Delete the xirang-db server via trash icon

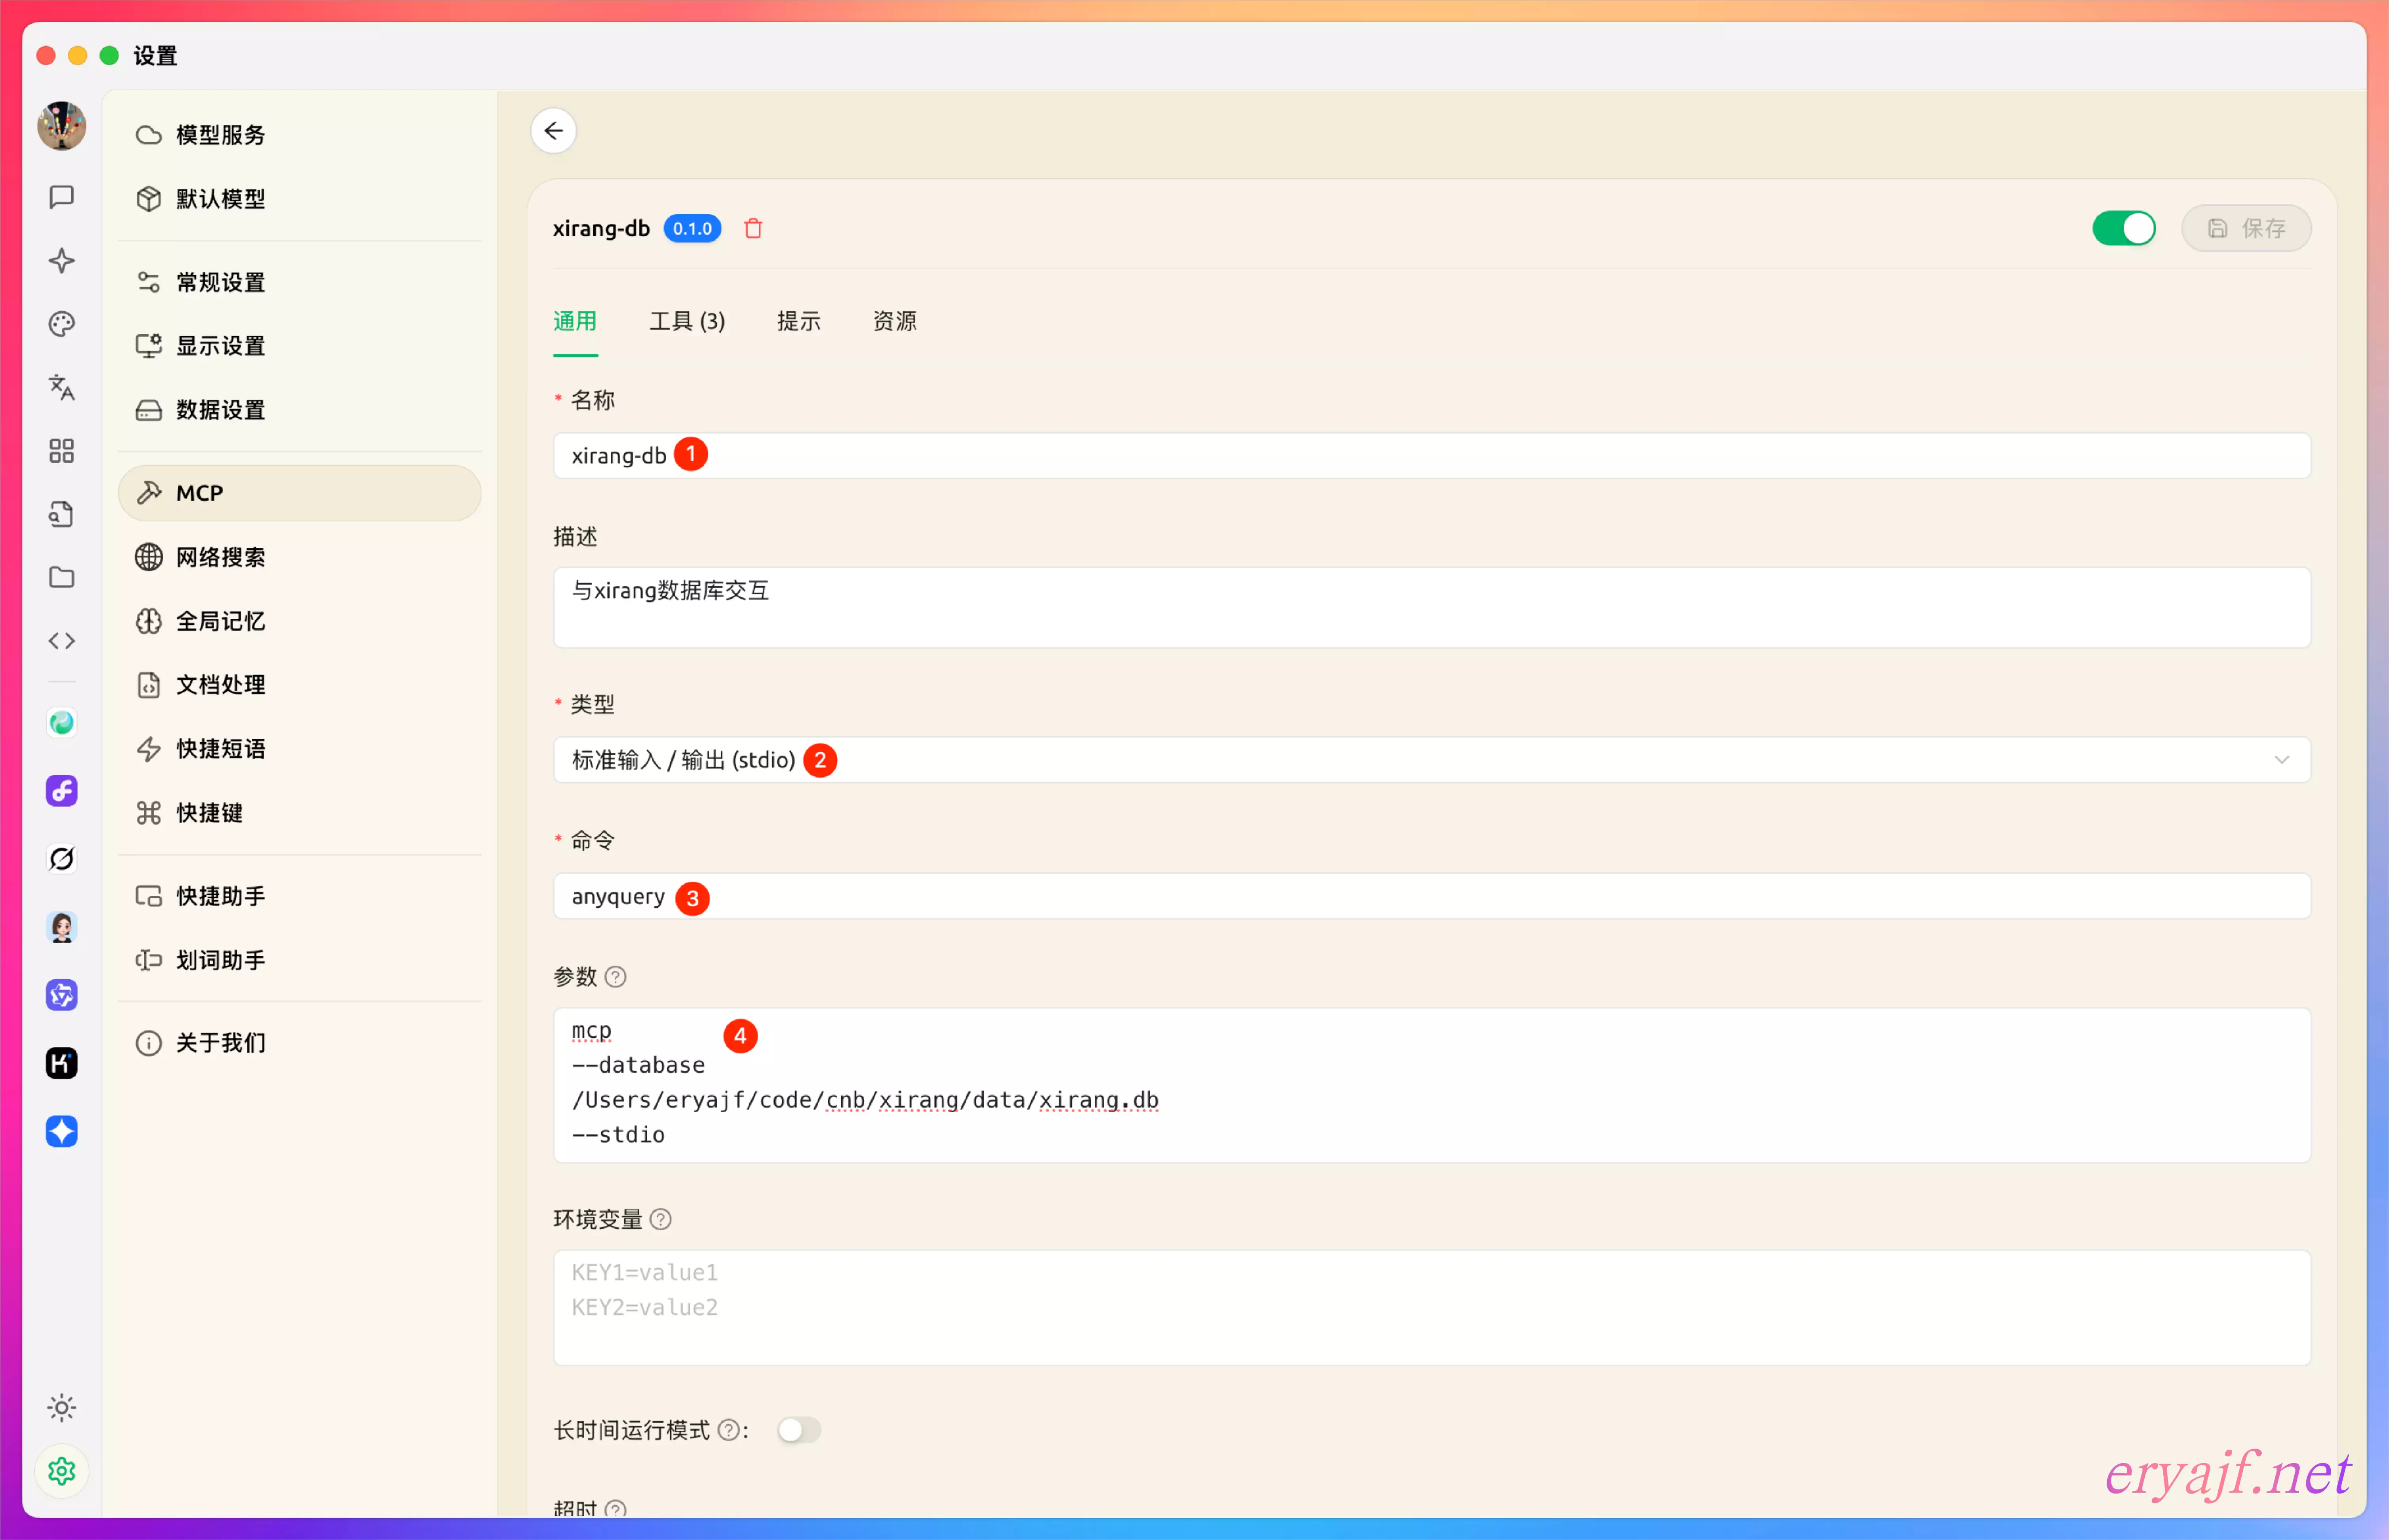pyautogui.click(x=753, y=229)
